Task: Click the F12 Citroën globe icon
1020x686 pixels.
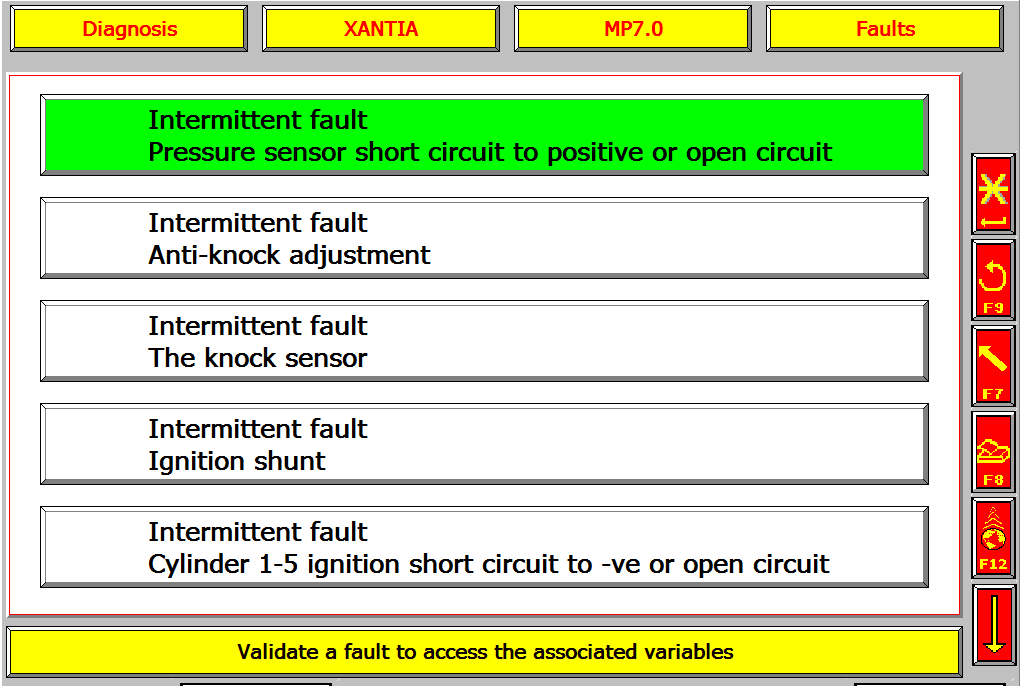Action: point(993,538)
